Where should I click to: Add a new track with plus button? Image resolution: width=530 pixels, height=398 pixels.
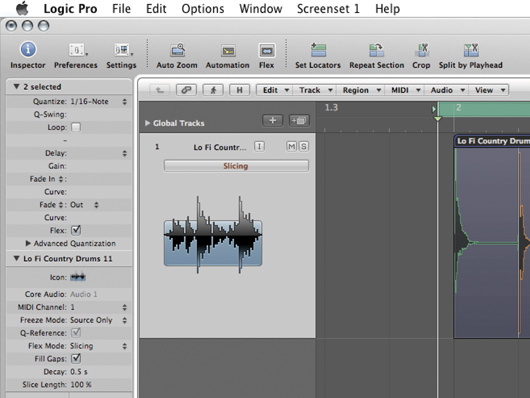272,120
